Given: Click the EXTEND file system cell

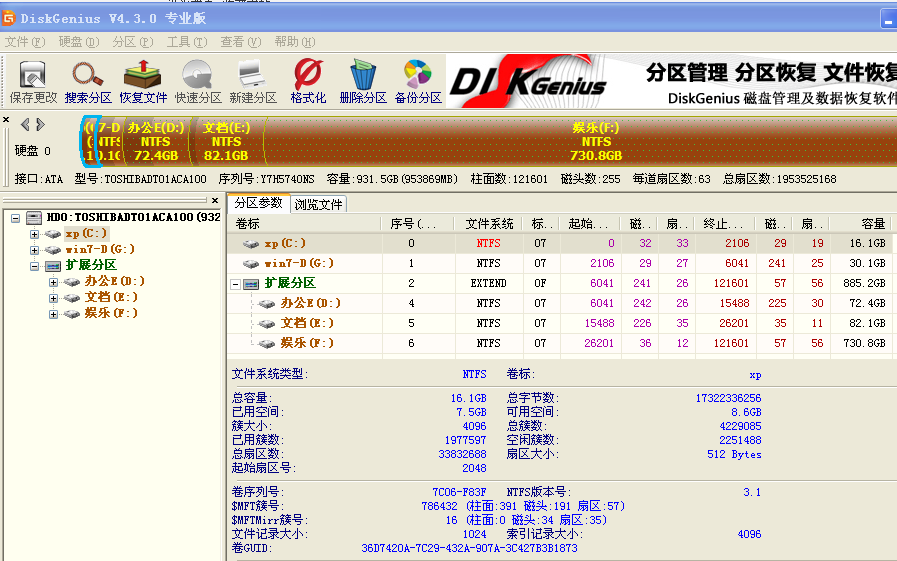Looking at the screenshot, I should (489, 284).
